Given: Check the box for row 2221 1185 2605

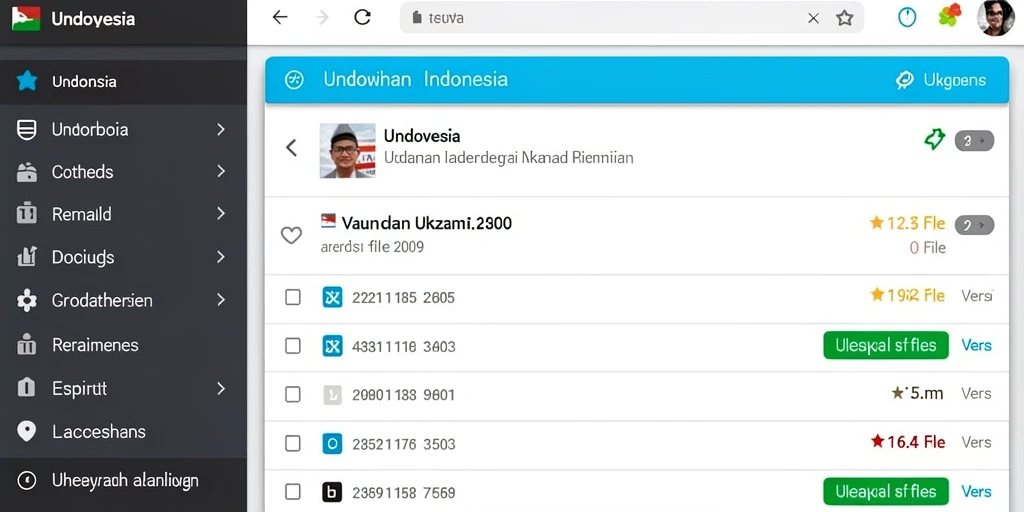Looking at the screenshot, I should (x=293, y=297).
